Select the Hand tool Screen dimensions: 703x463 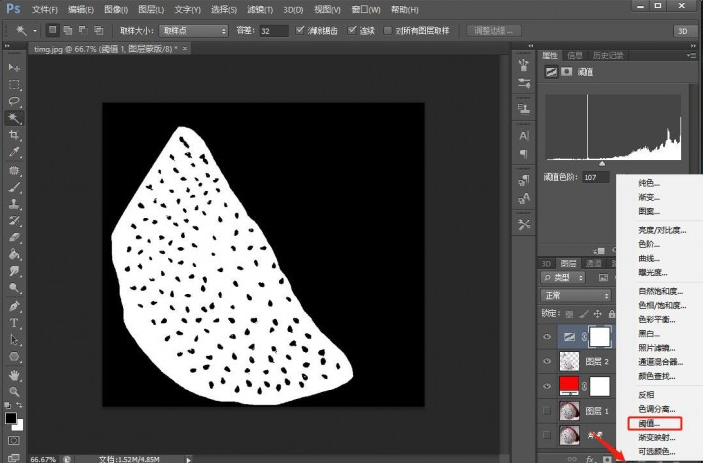[15, 374]
